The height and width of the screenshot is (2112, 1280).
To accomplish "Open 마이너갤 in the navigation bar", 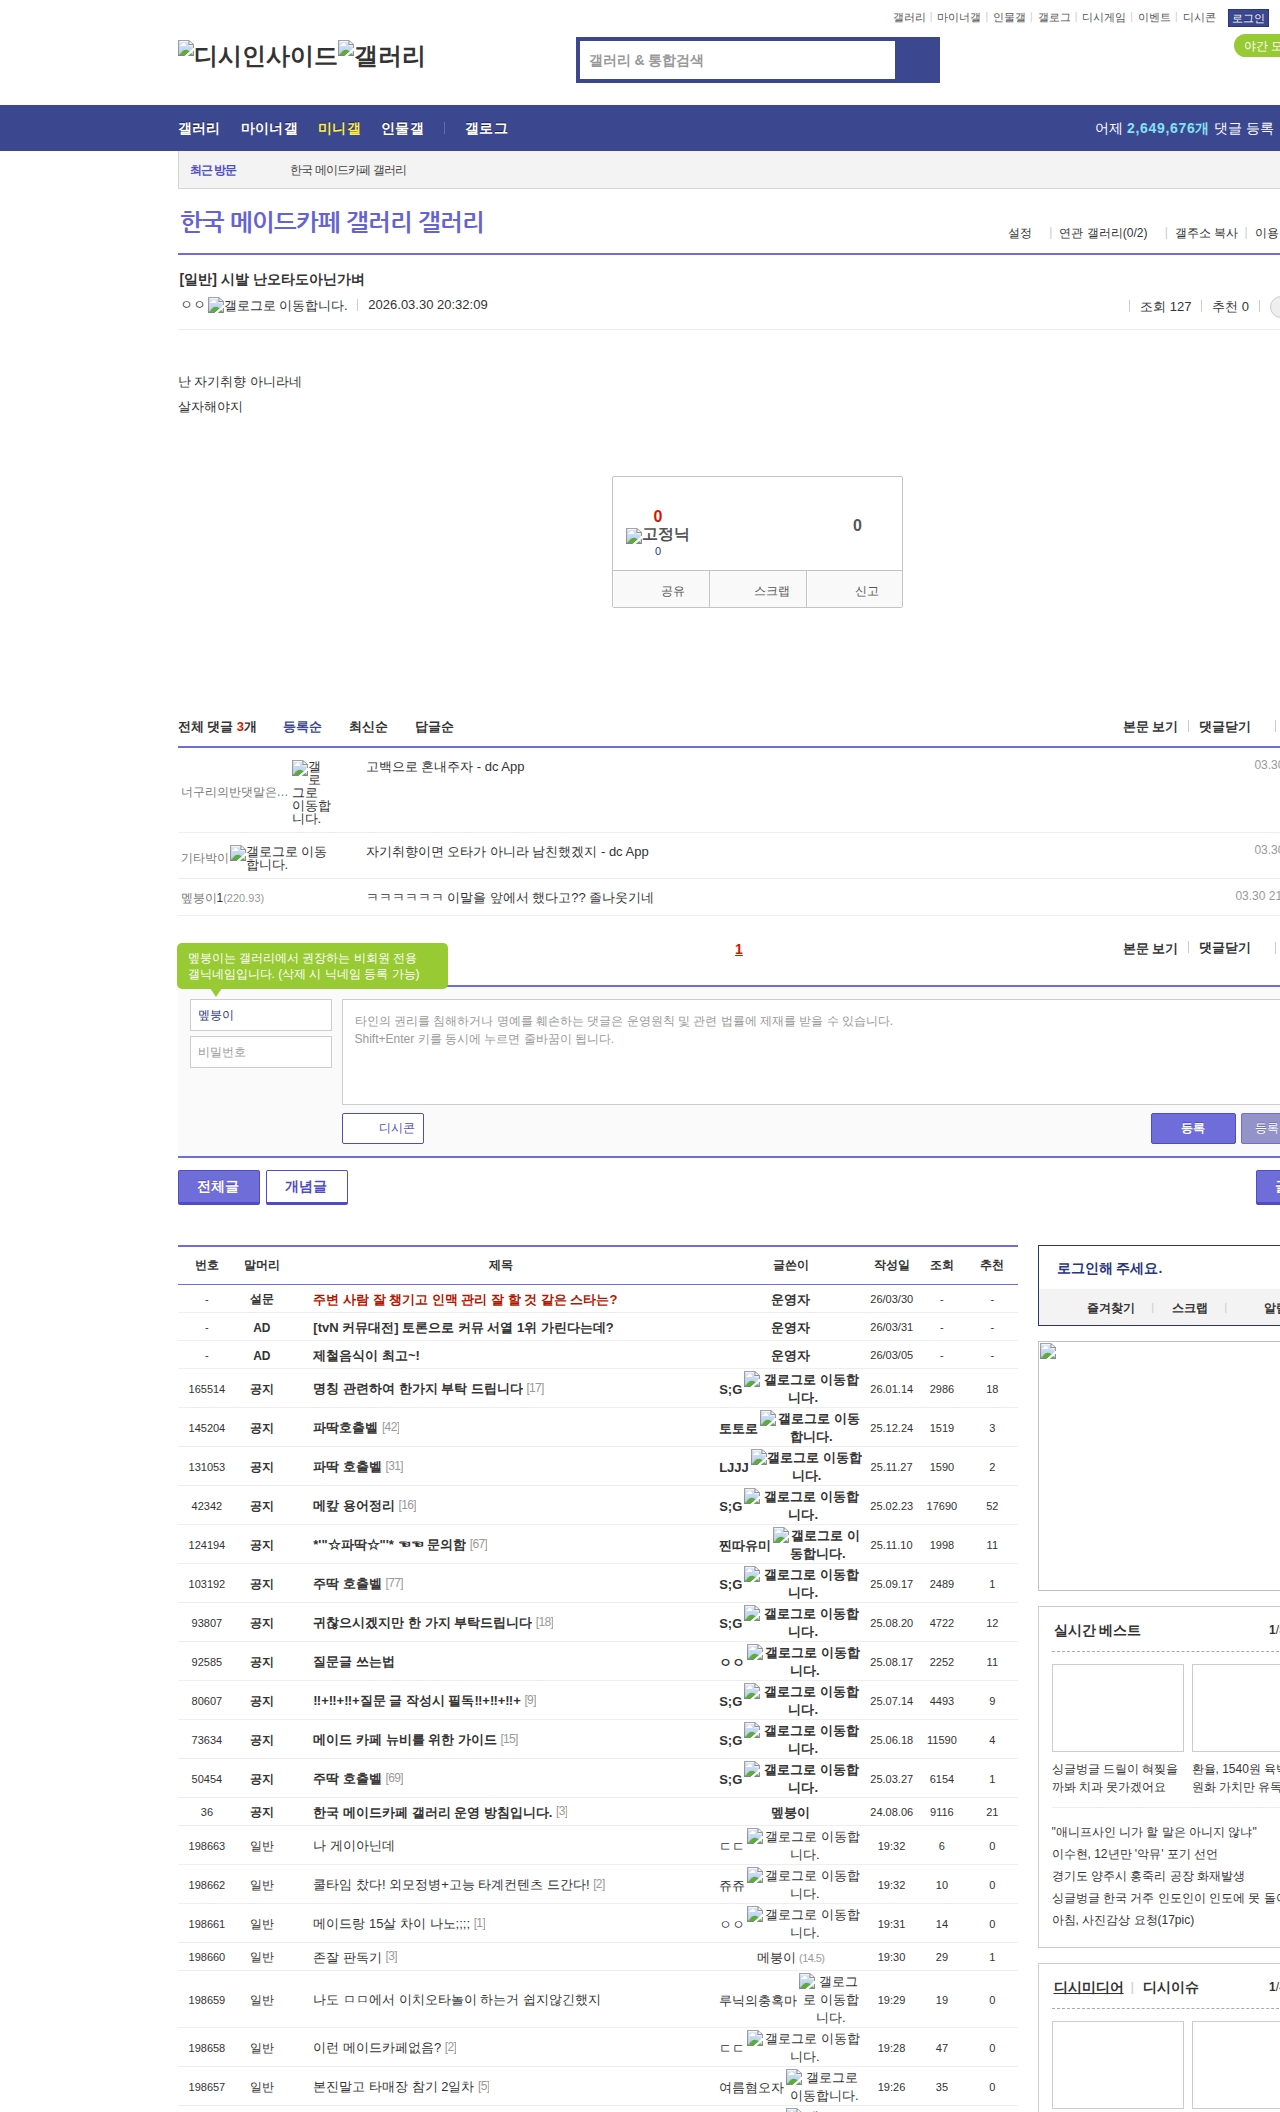I will pos(269,129).
